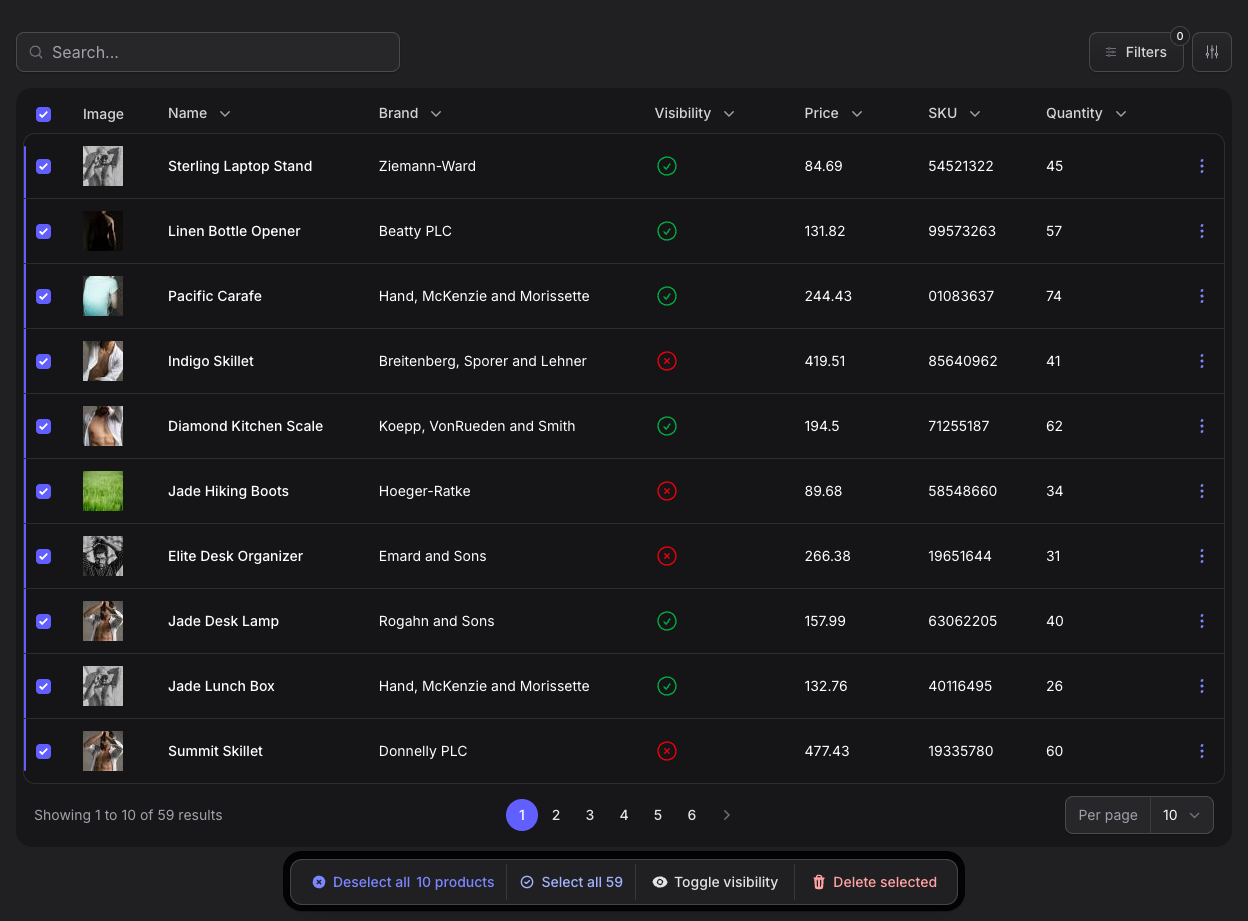Open the Name column sort dropdown
The image size is (1248, 921).
pyautogui.click(x=225, y=114)
